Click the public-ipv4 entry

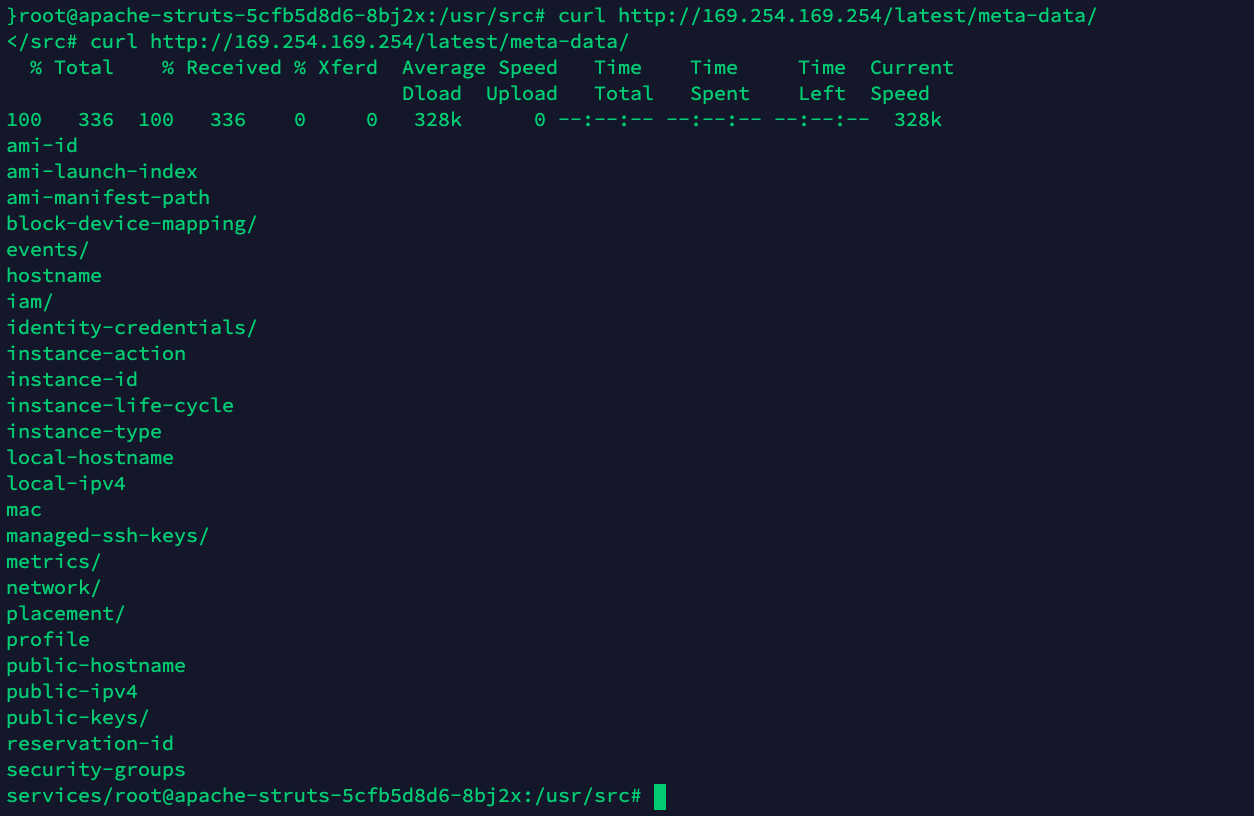72,692
